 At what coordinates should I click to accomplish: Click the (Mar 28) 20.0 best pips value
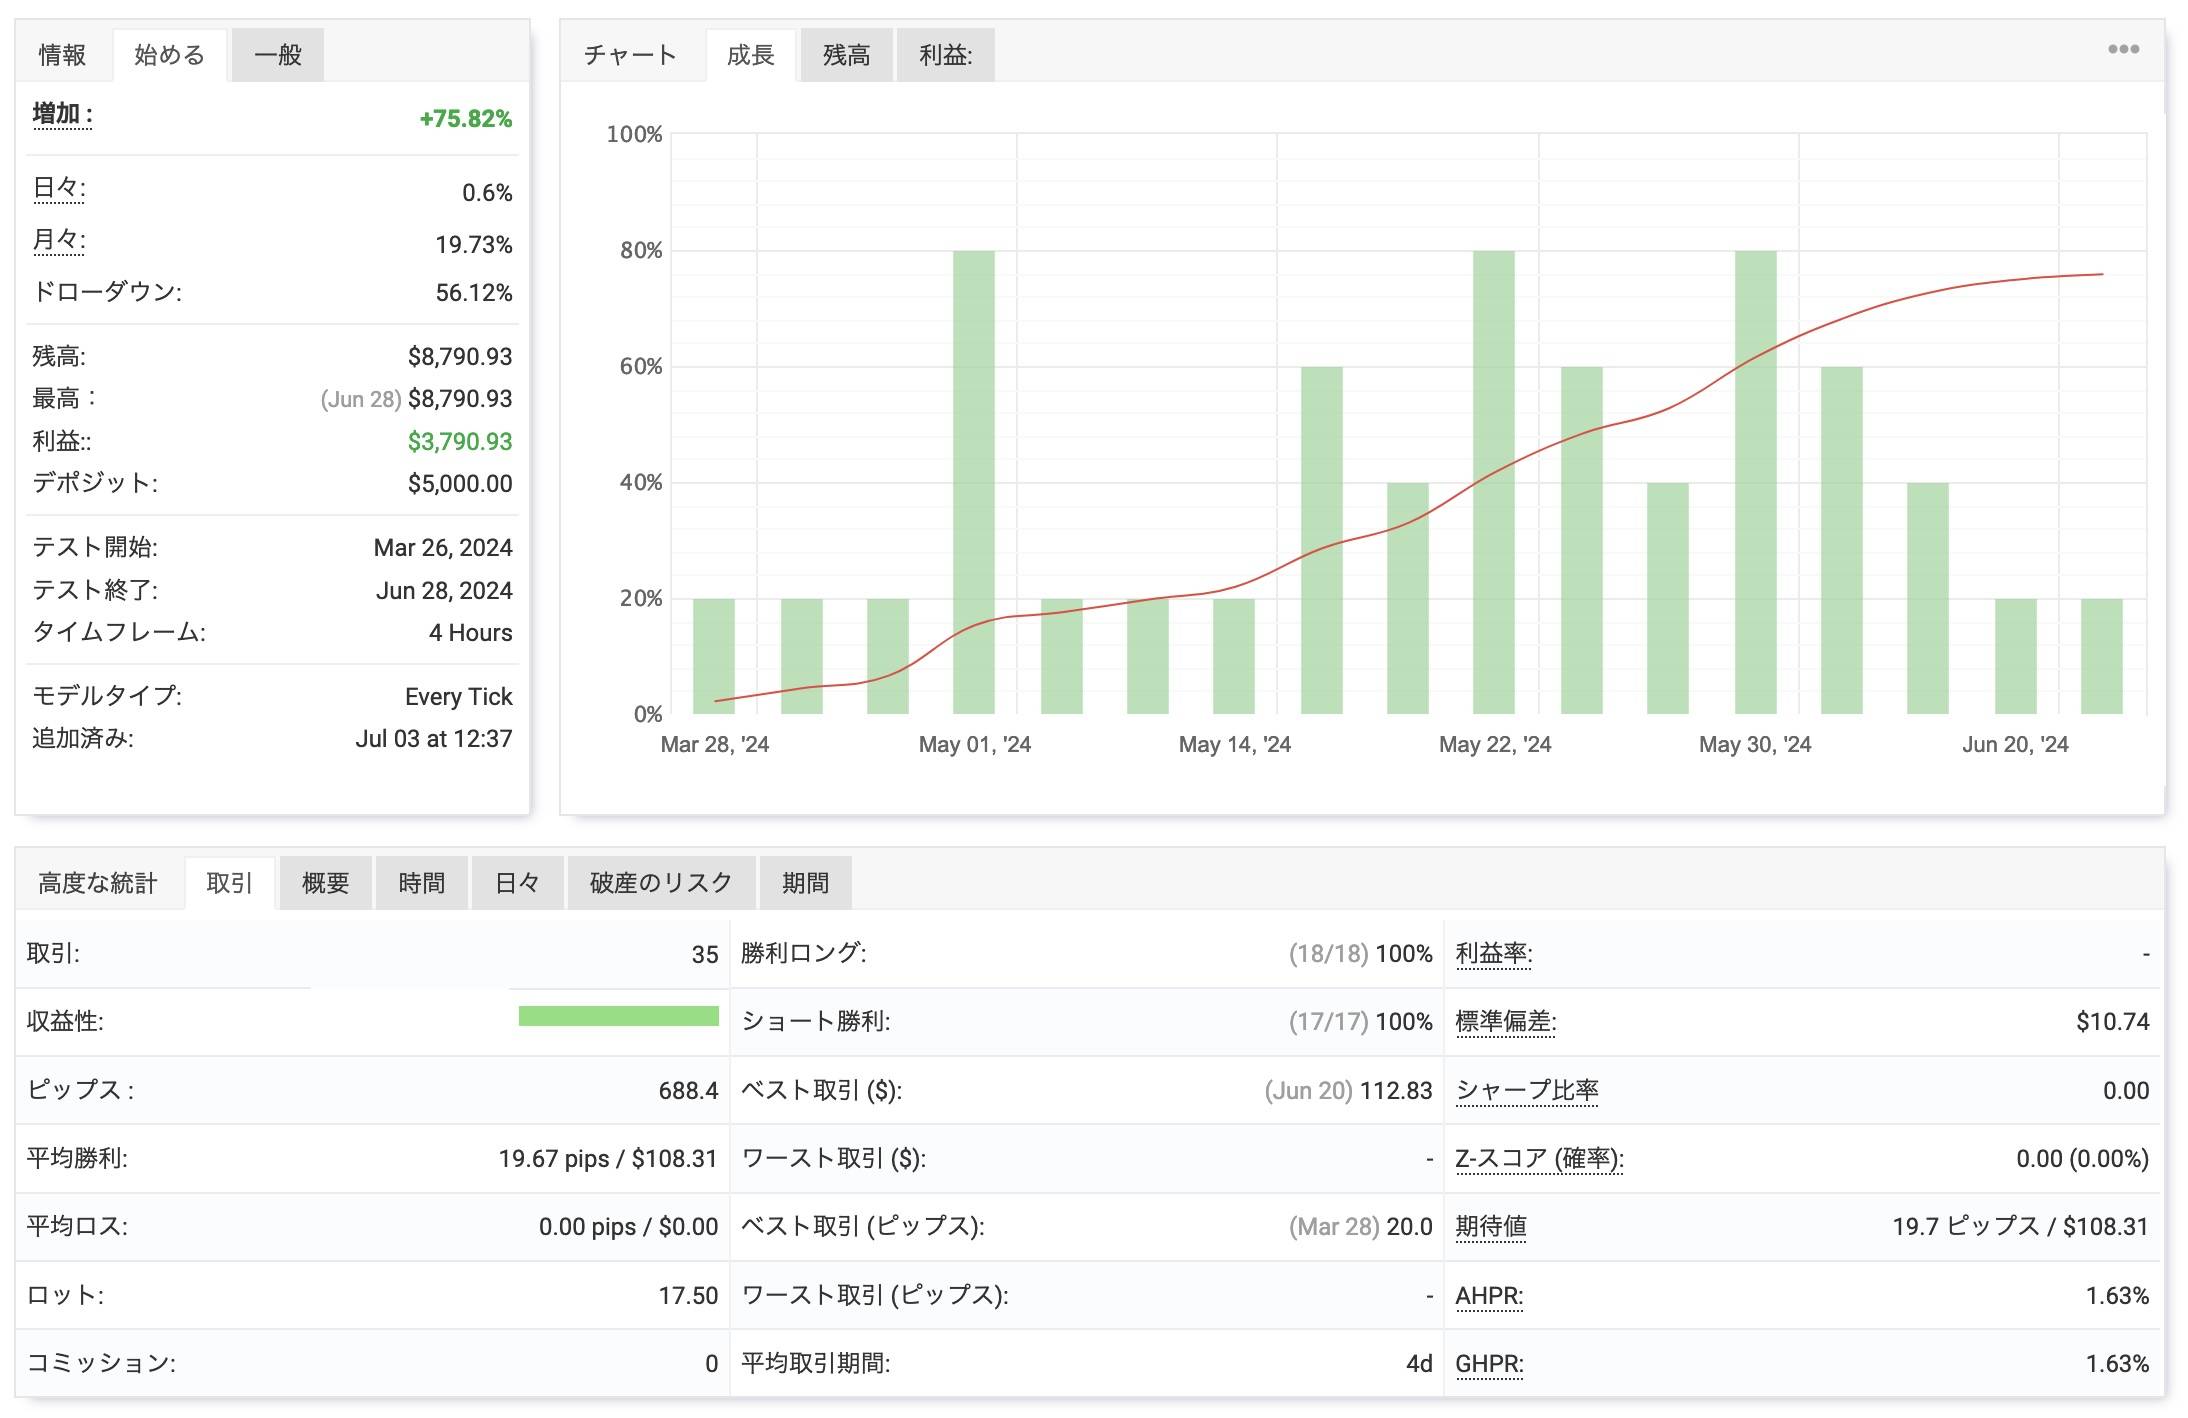(x=1360, y=1227)
